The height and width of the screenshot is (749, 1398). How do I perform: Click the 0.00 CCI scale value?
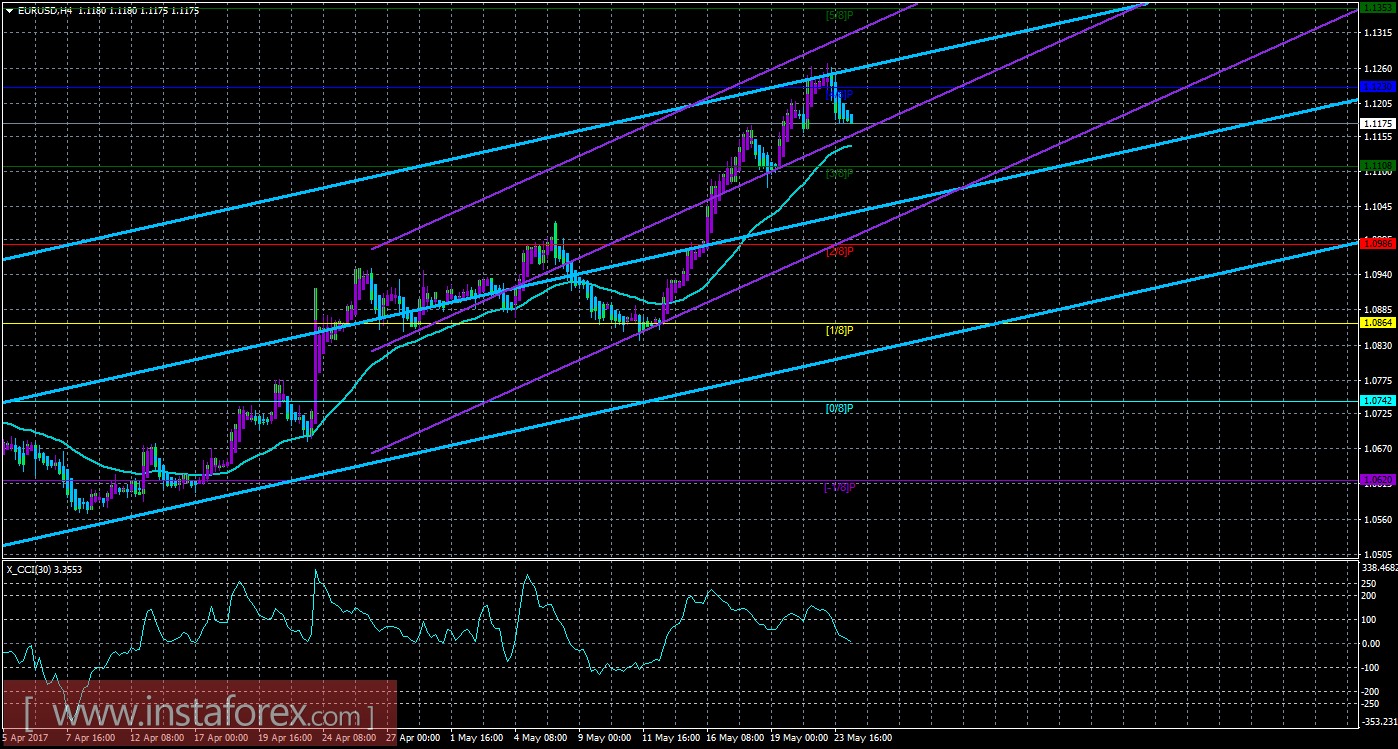pyautogui.click(x=1372, y=643)
